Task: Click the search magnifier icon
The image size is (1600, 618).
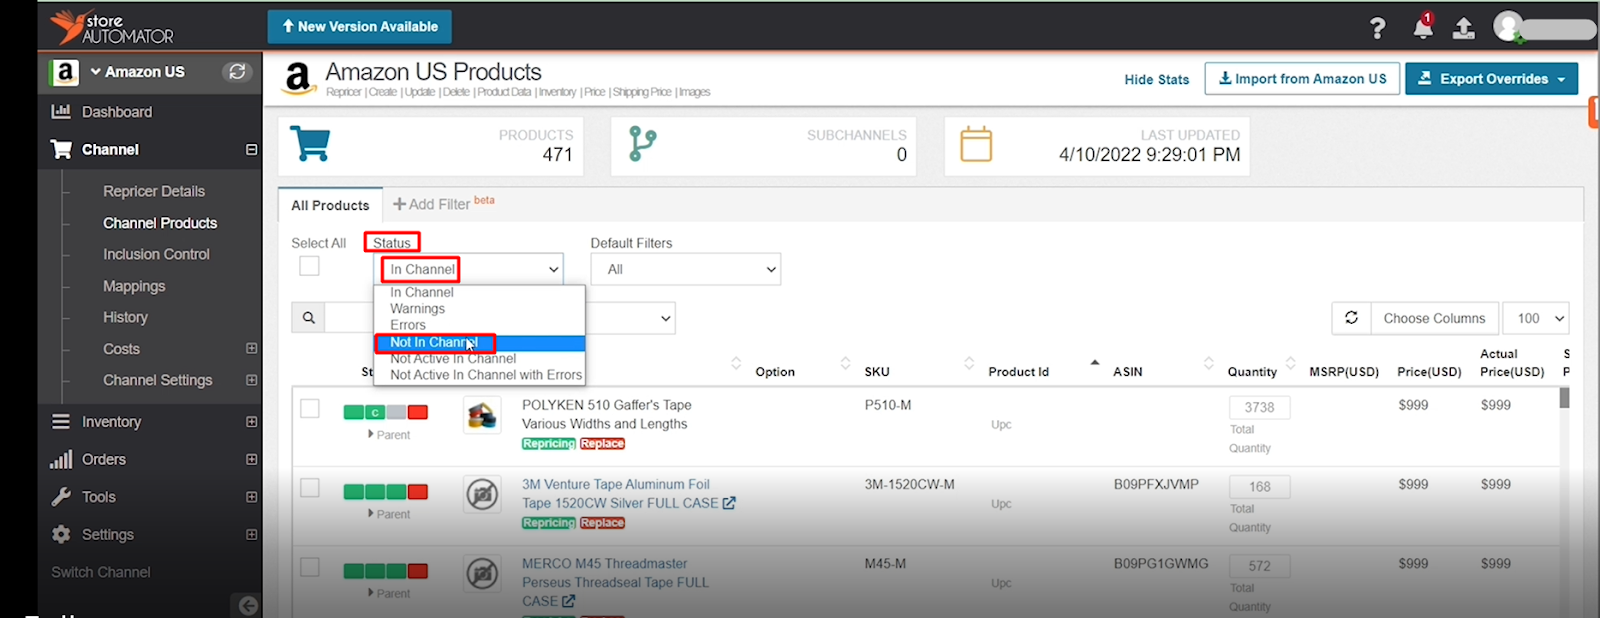Action: (309, 318)
